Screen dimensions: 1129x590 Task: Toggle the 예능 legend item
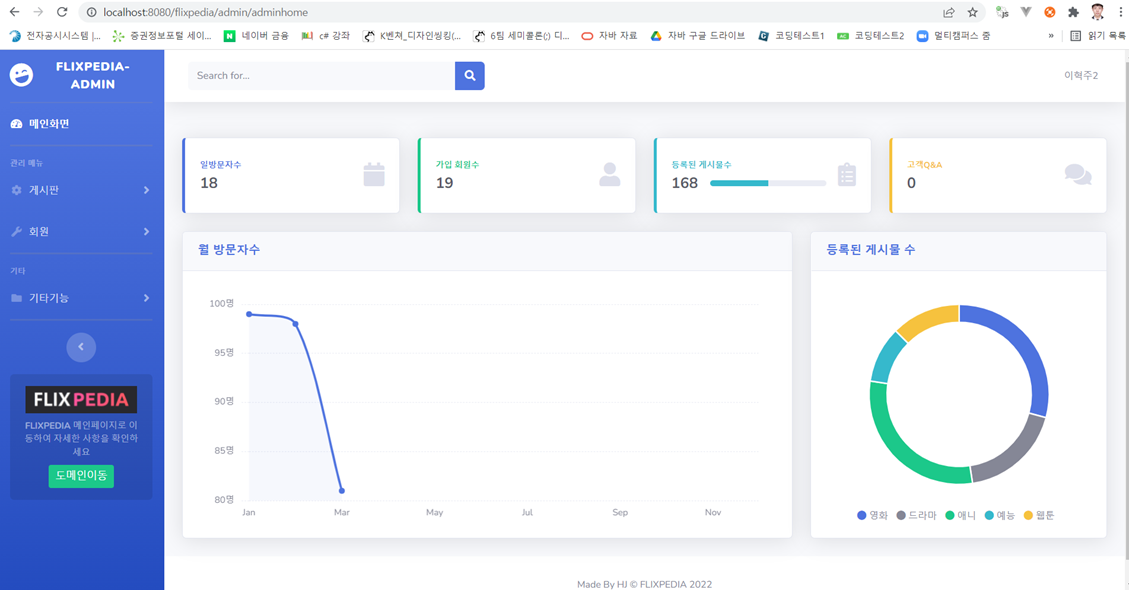tap(999, 515)
